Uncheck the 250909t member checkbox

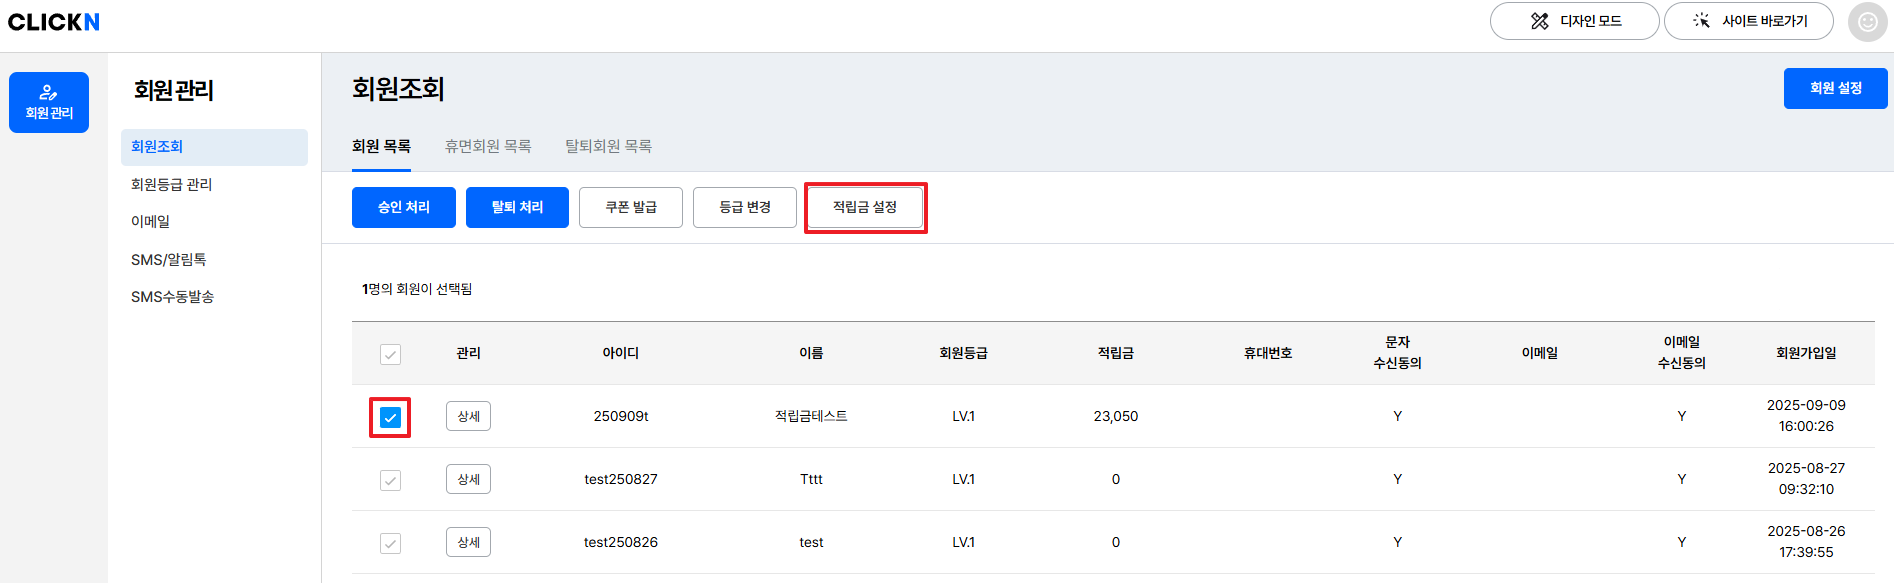pyautogui.click(x=390, y=417)
